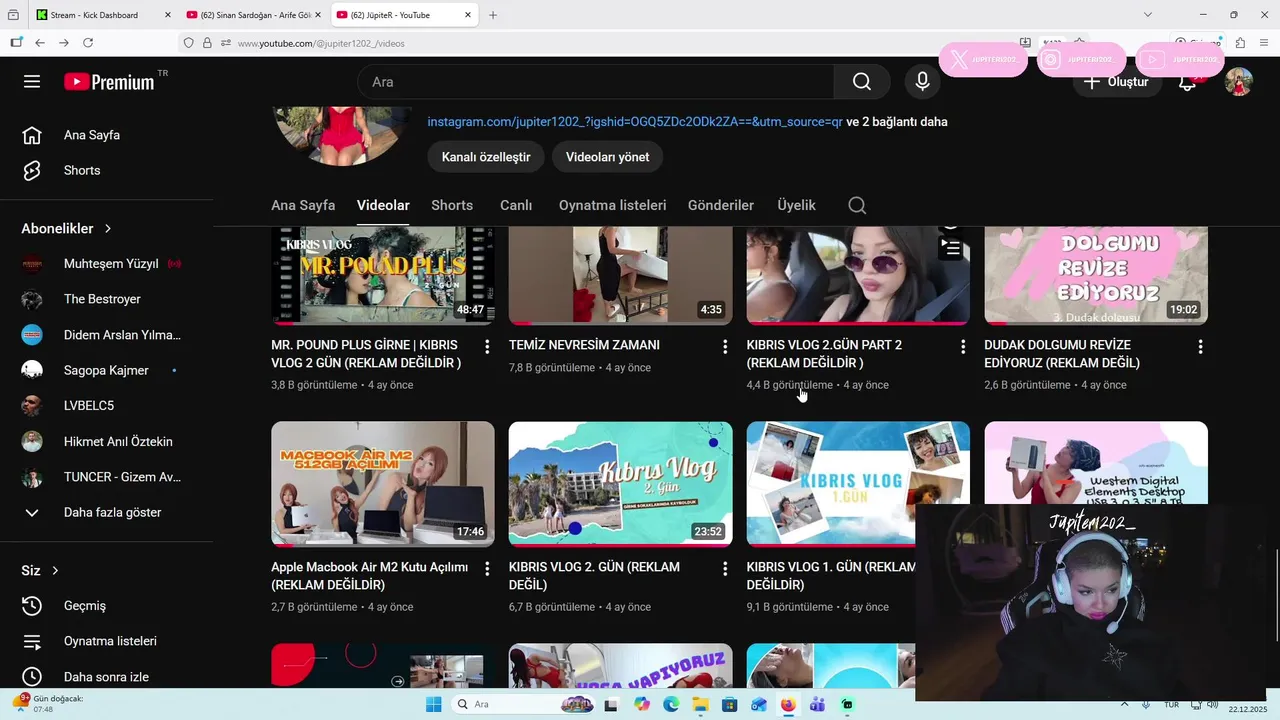This screenshot has height=720, width=1280.
Task: Play Macbook Air M2 512GB Açılımı thumbnail
Action: click(383, 484)
